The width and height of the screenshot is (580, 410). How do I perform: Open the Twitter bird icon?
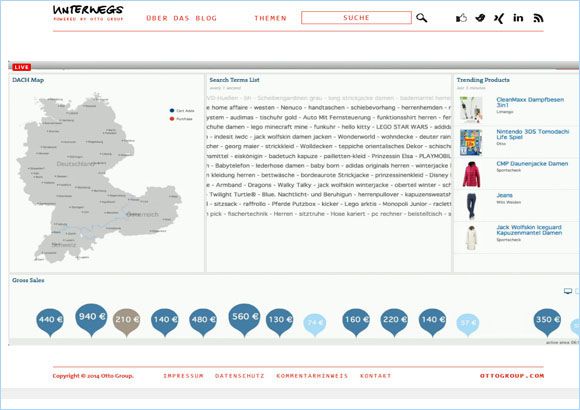tap(480, 18)
